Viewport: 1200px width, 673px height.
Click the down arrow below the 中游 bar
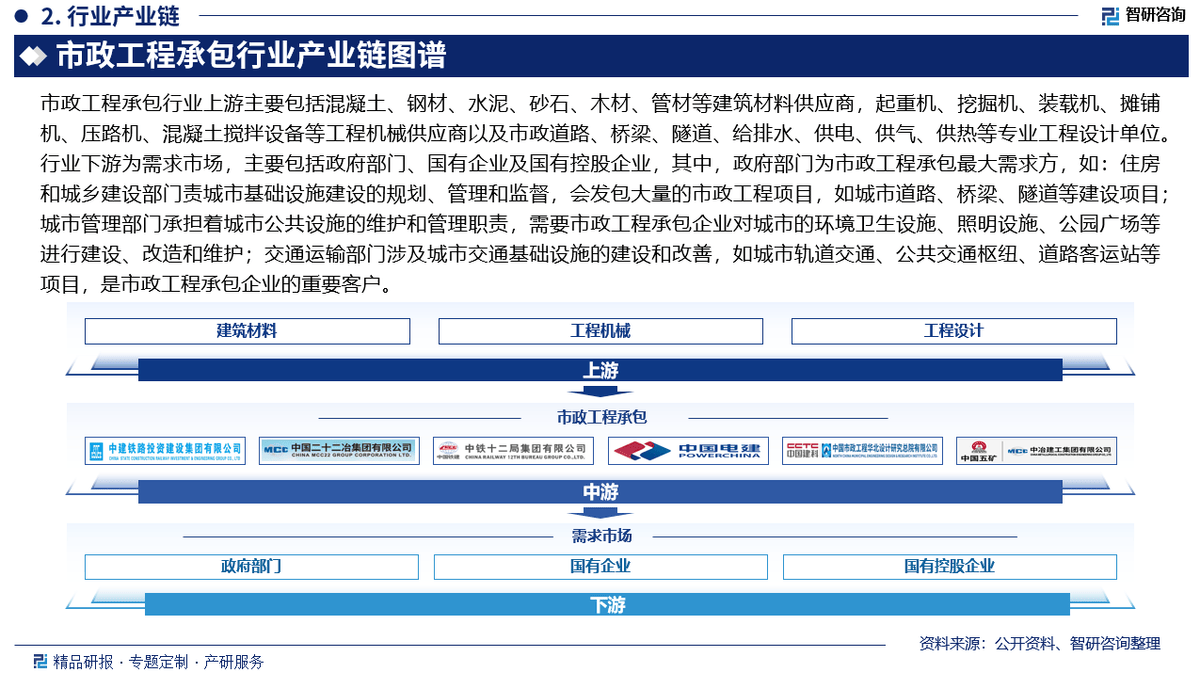600,512
